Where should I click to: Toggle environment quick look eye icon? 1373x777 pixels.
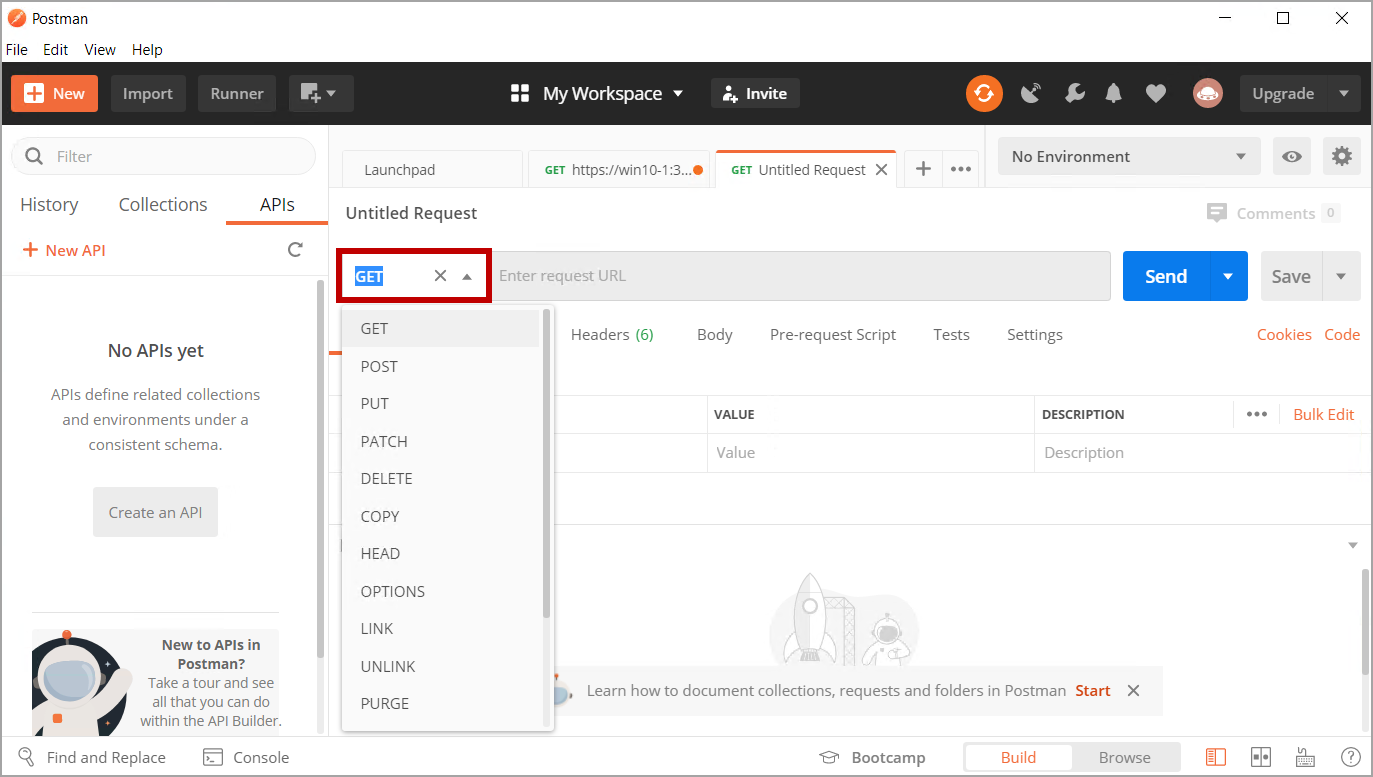point(1292,156)
